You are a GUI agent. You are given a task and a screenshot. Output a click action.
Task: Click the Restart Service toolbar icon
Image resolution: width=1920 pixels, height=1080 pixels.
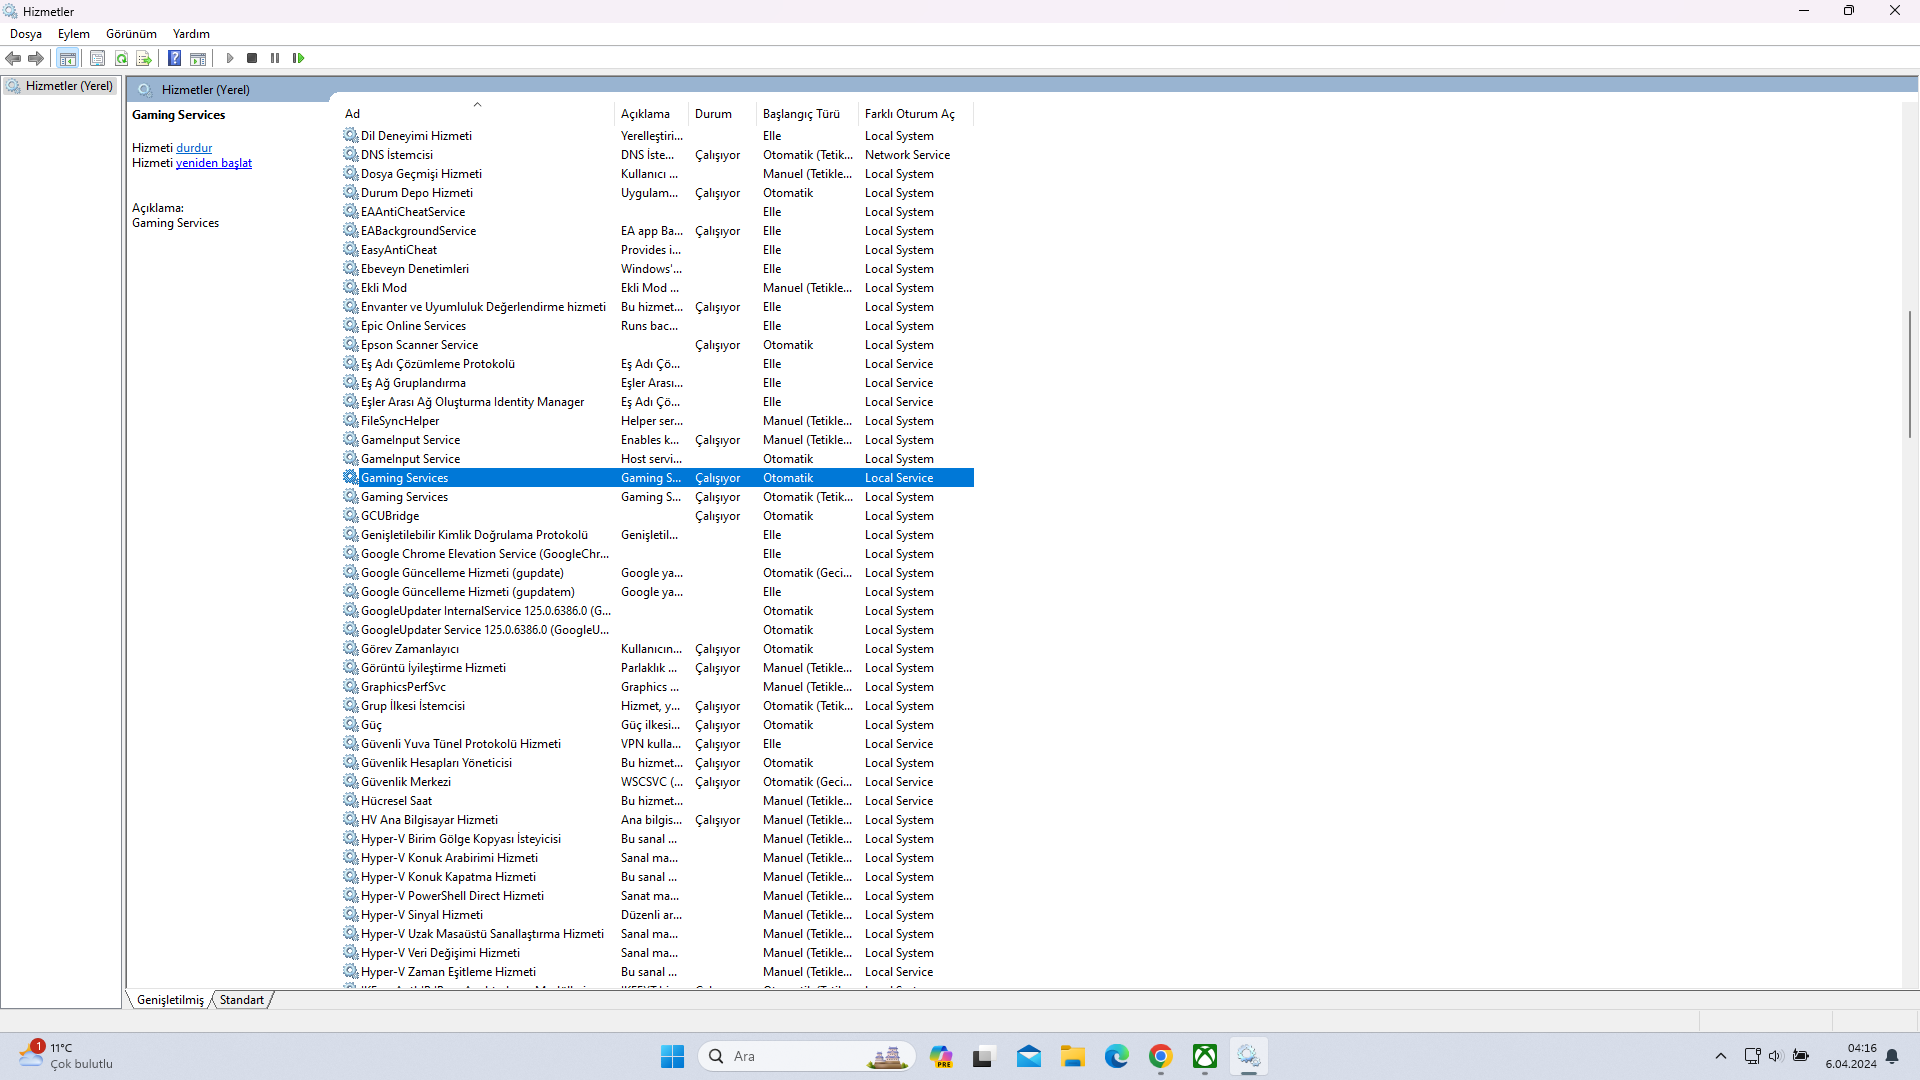298,58
